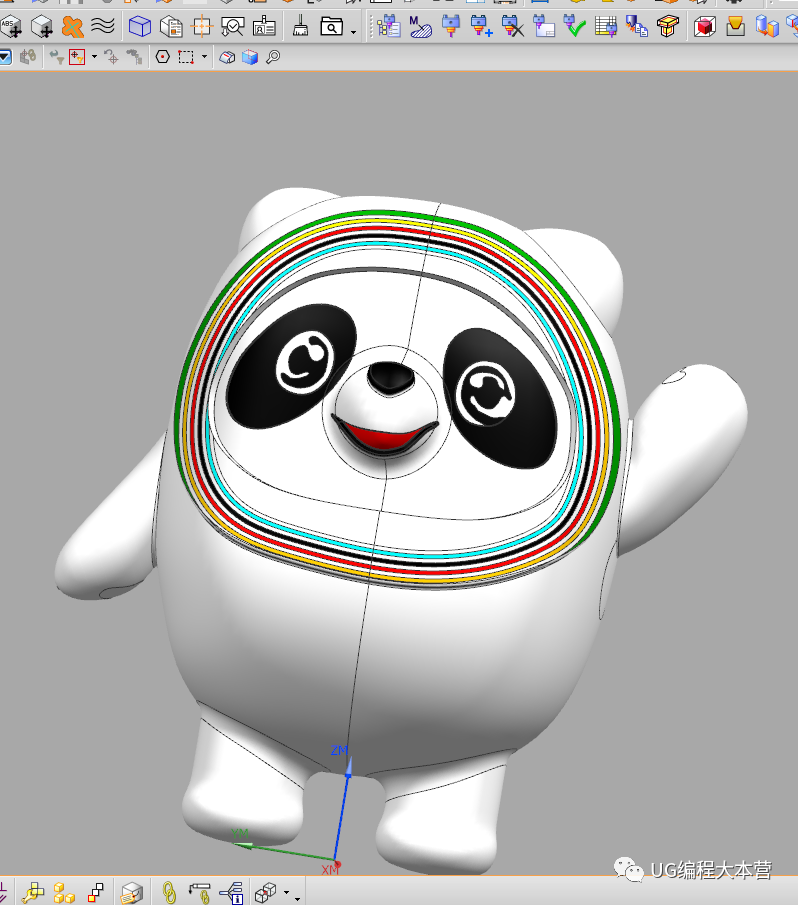Click the grayed chain-link crosshair icon
798x905 pixels.
pyautogui.click(x=28, y=57)
